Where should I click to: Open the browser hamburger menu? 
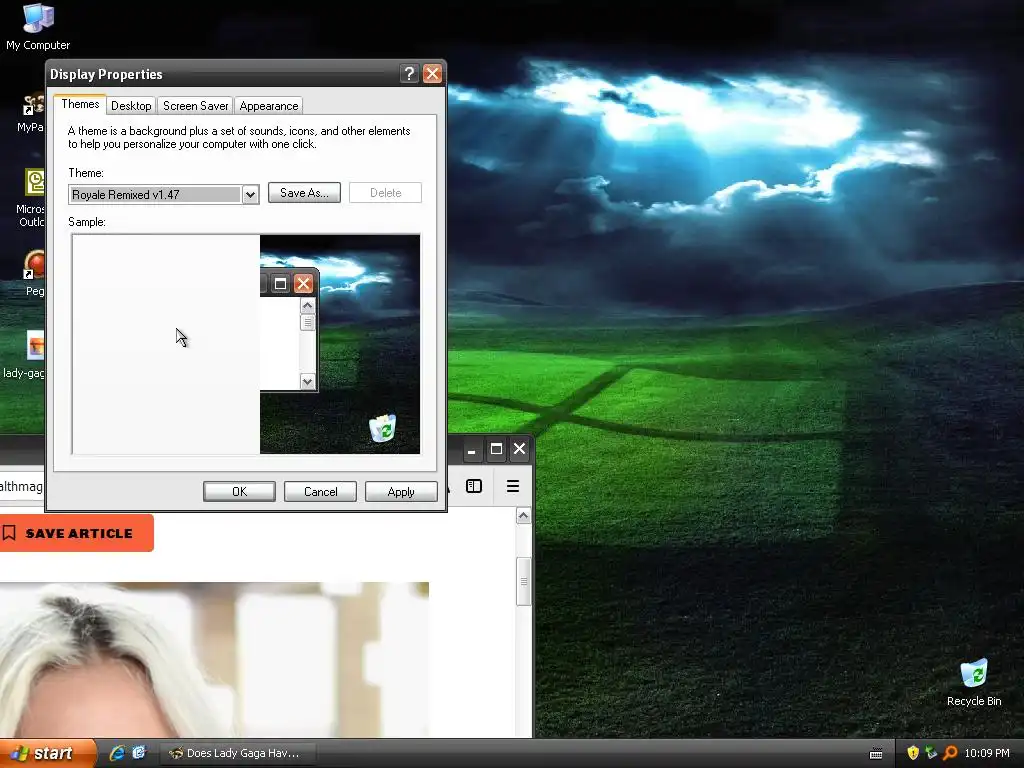(513, 486)
